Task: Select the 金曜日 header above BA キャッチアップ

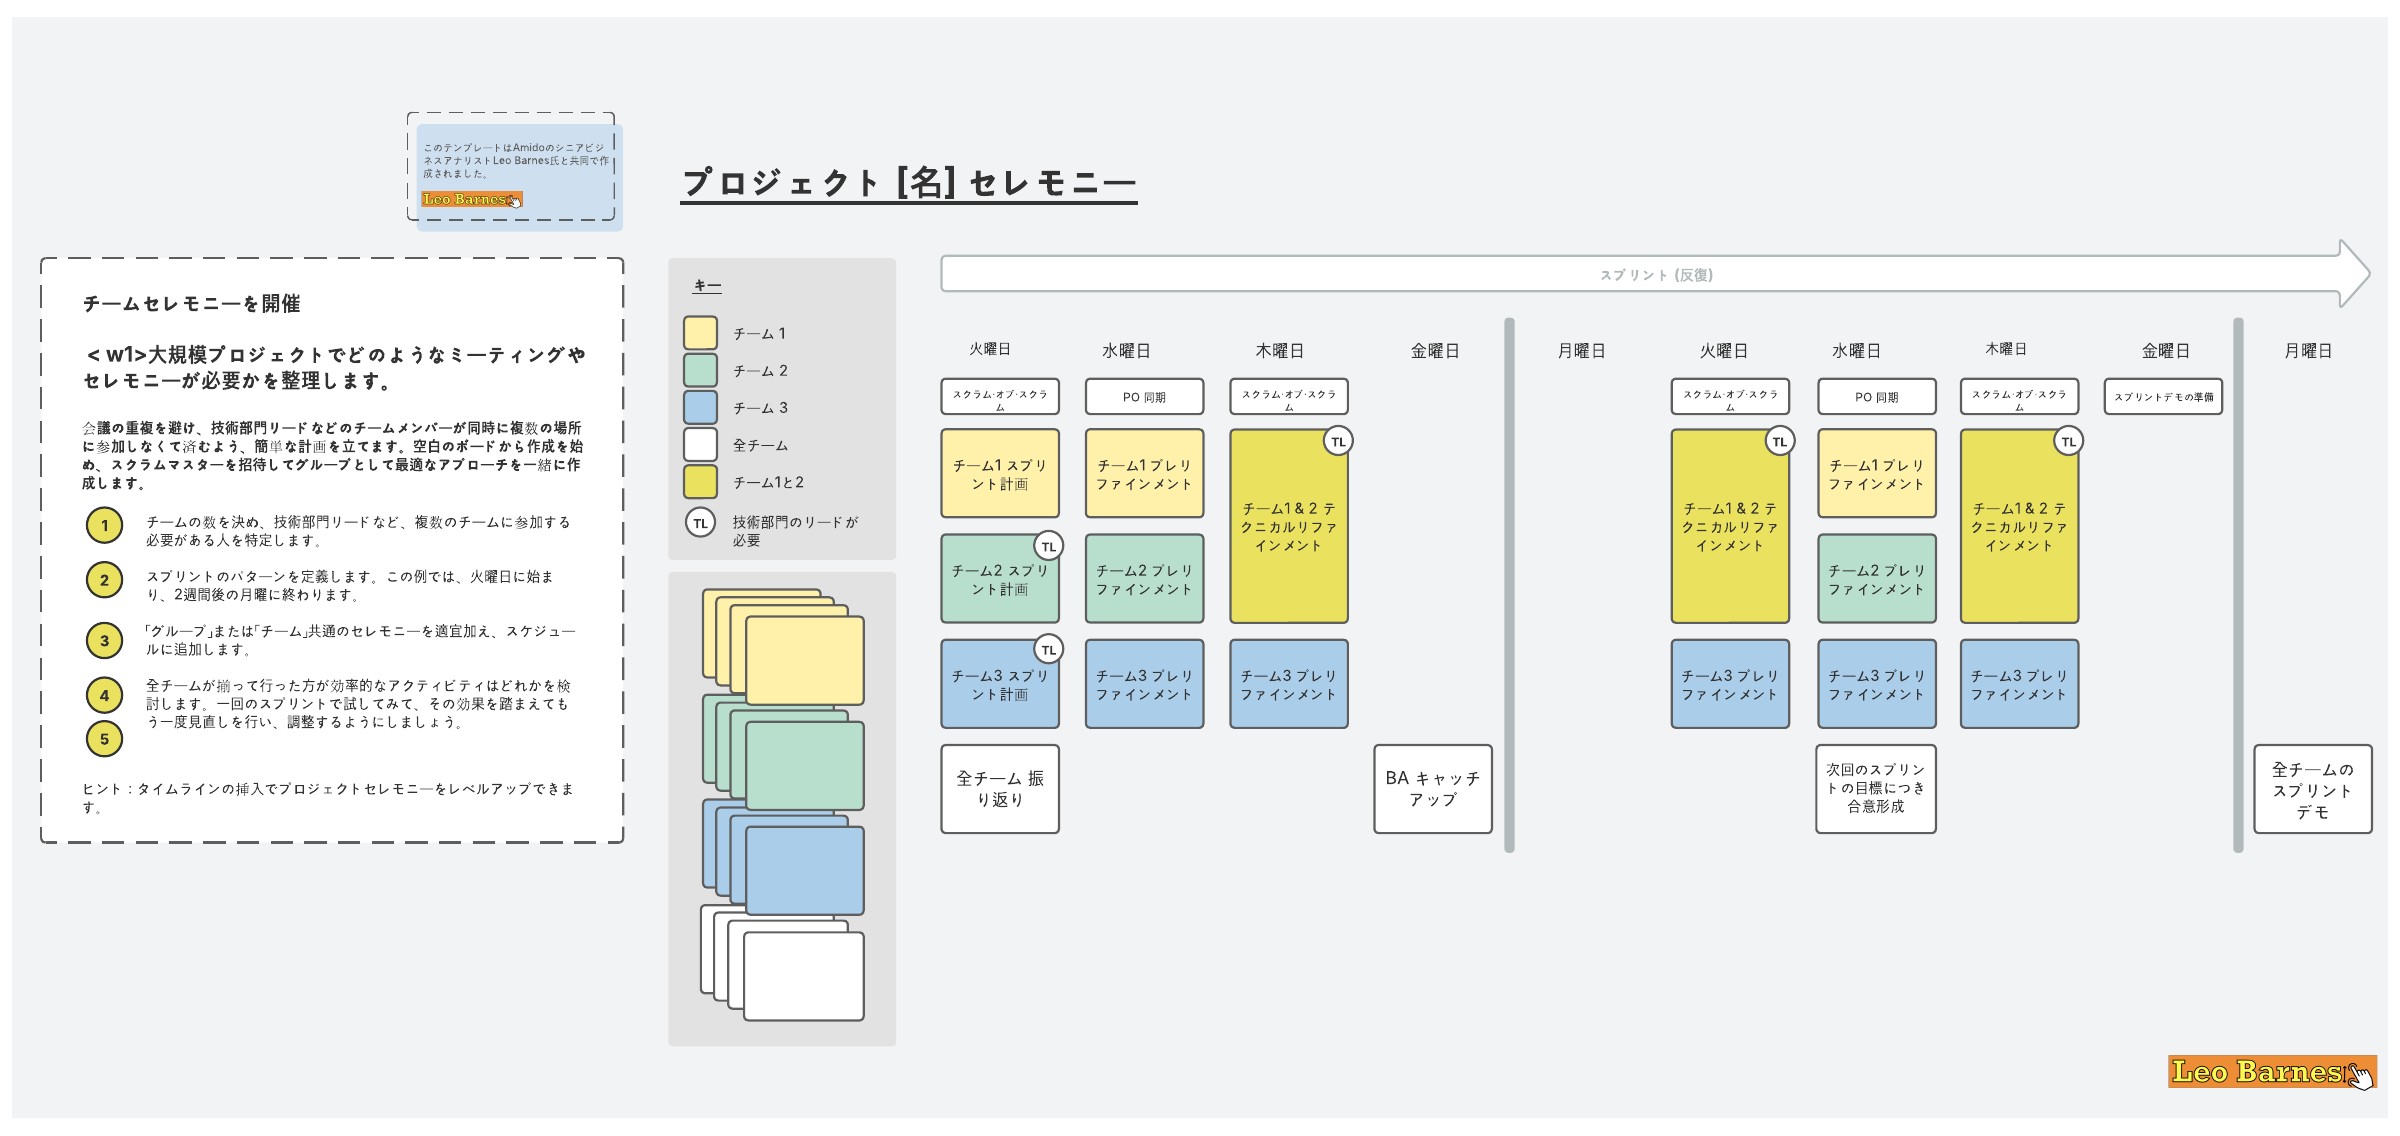Action: (1434, 351)
